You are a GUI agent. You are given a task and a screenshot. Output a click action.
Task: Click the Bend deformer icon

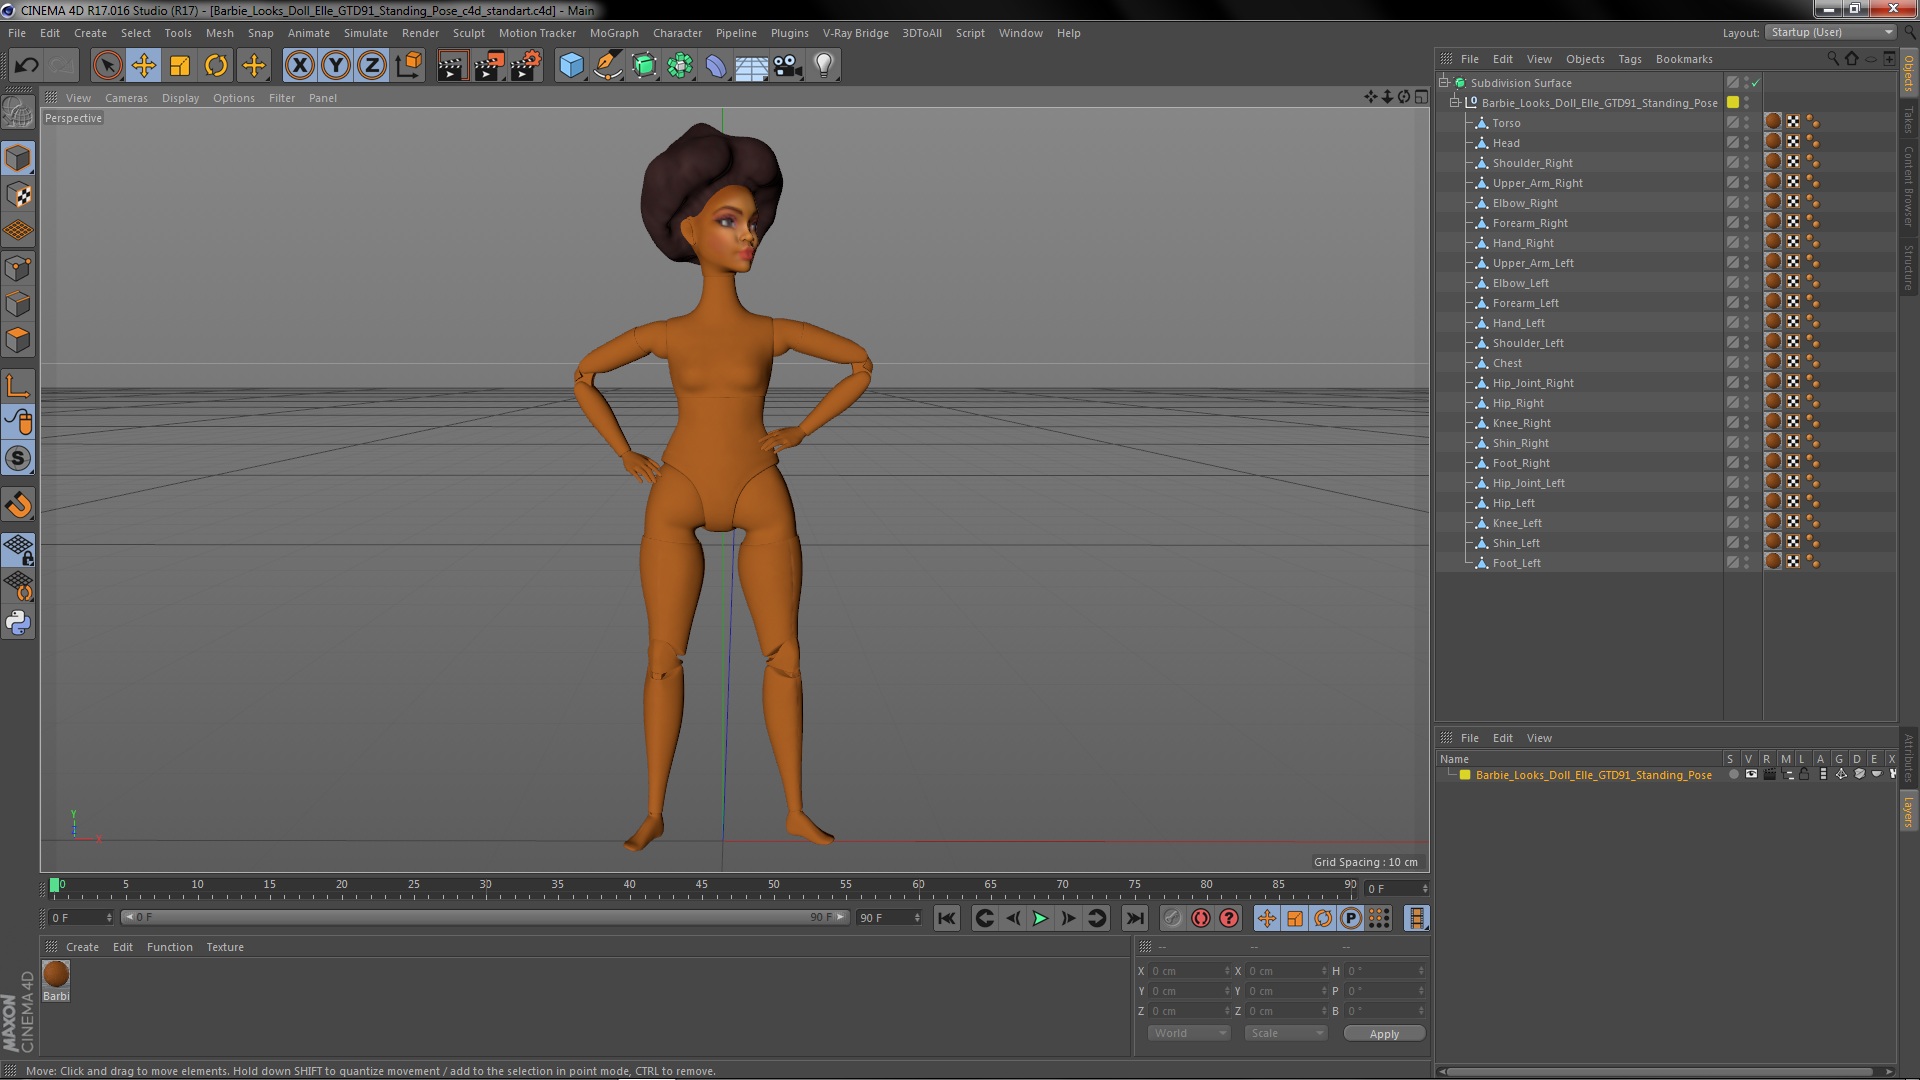pyautogui.click(x=716, y=66)
